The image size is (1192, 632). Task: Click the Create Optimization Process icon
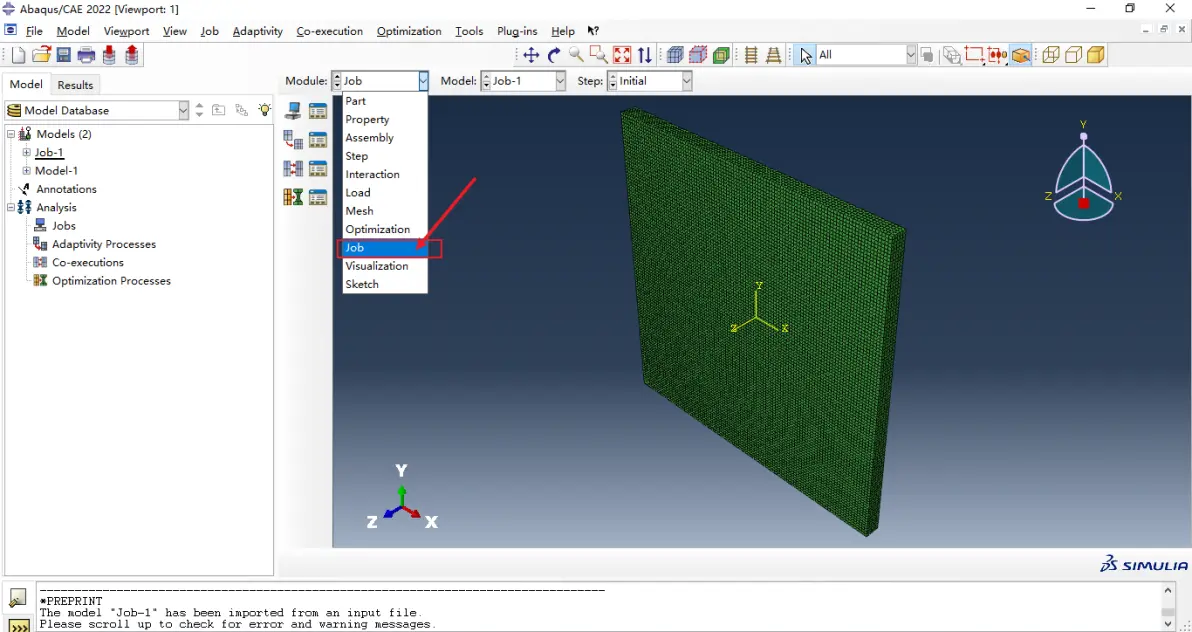coord(293,197)
